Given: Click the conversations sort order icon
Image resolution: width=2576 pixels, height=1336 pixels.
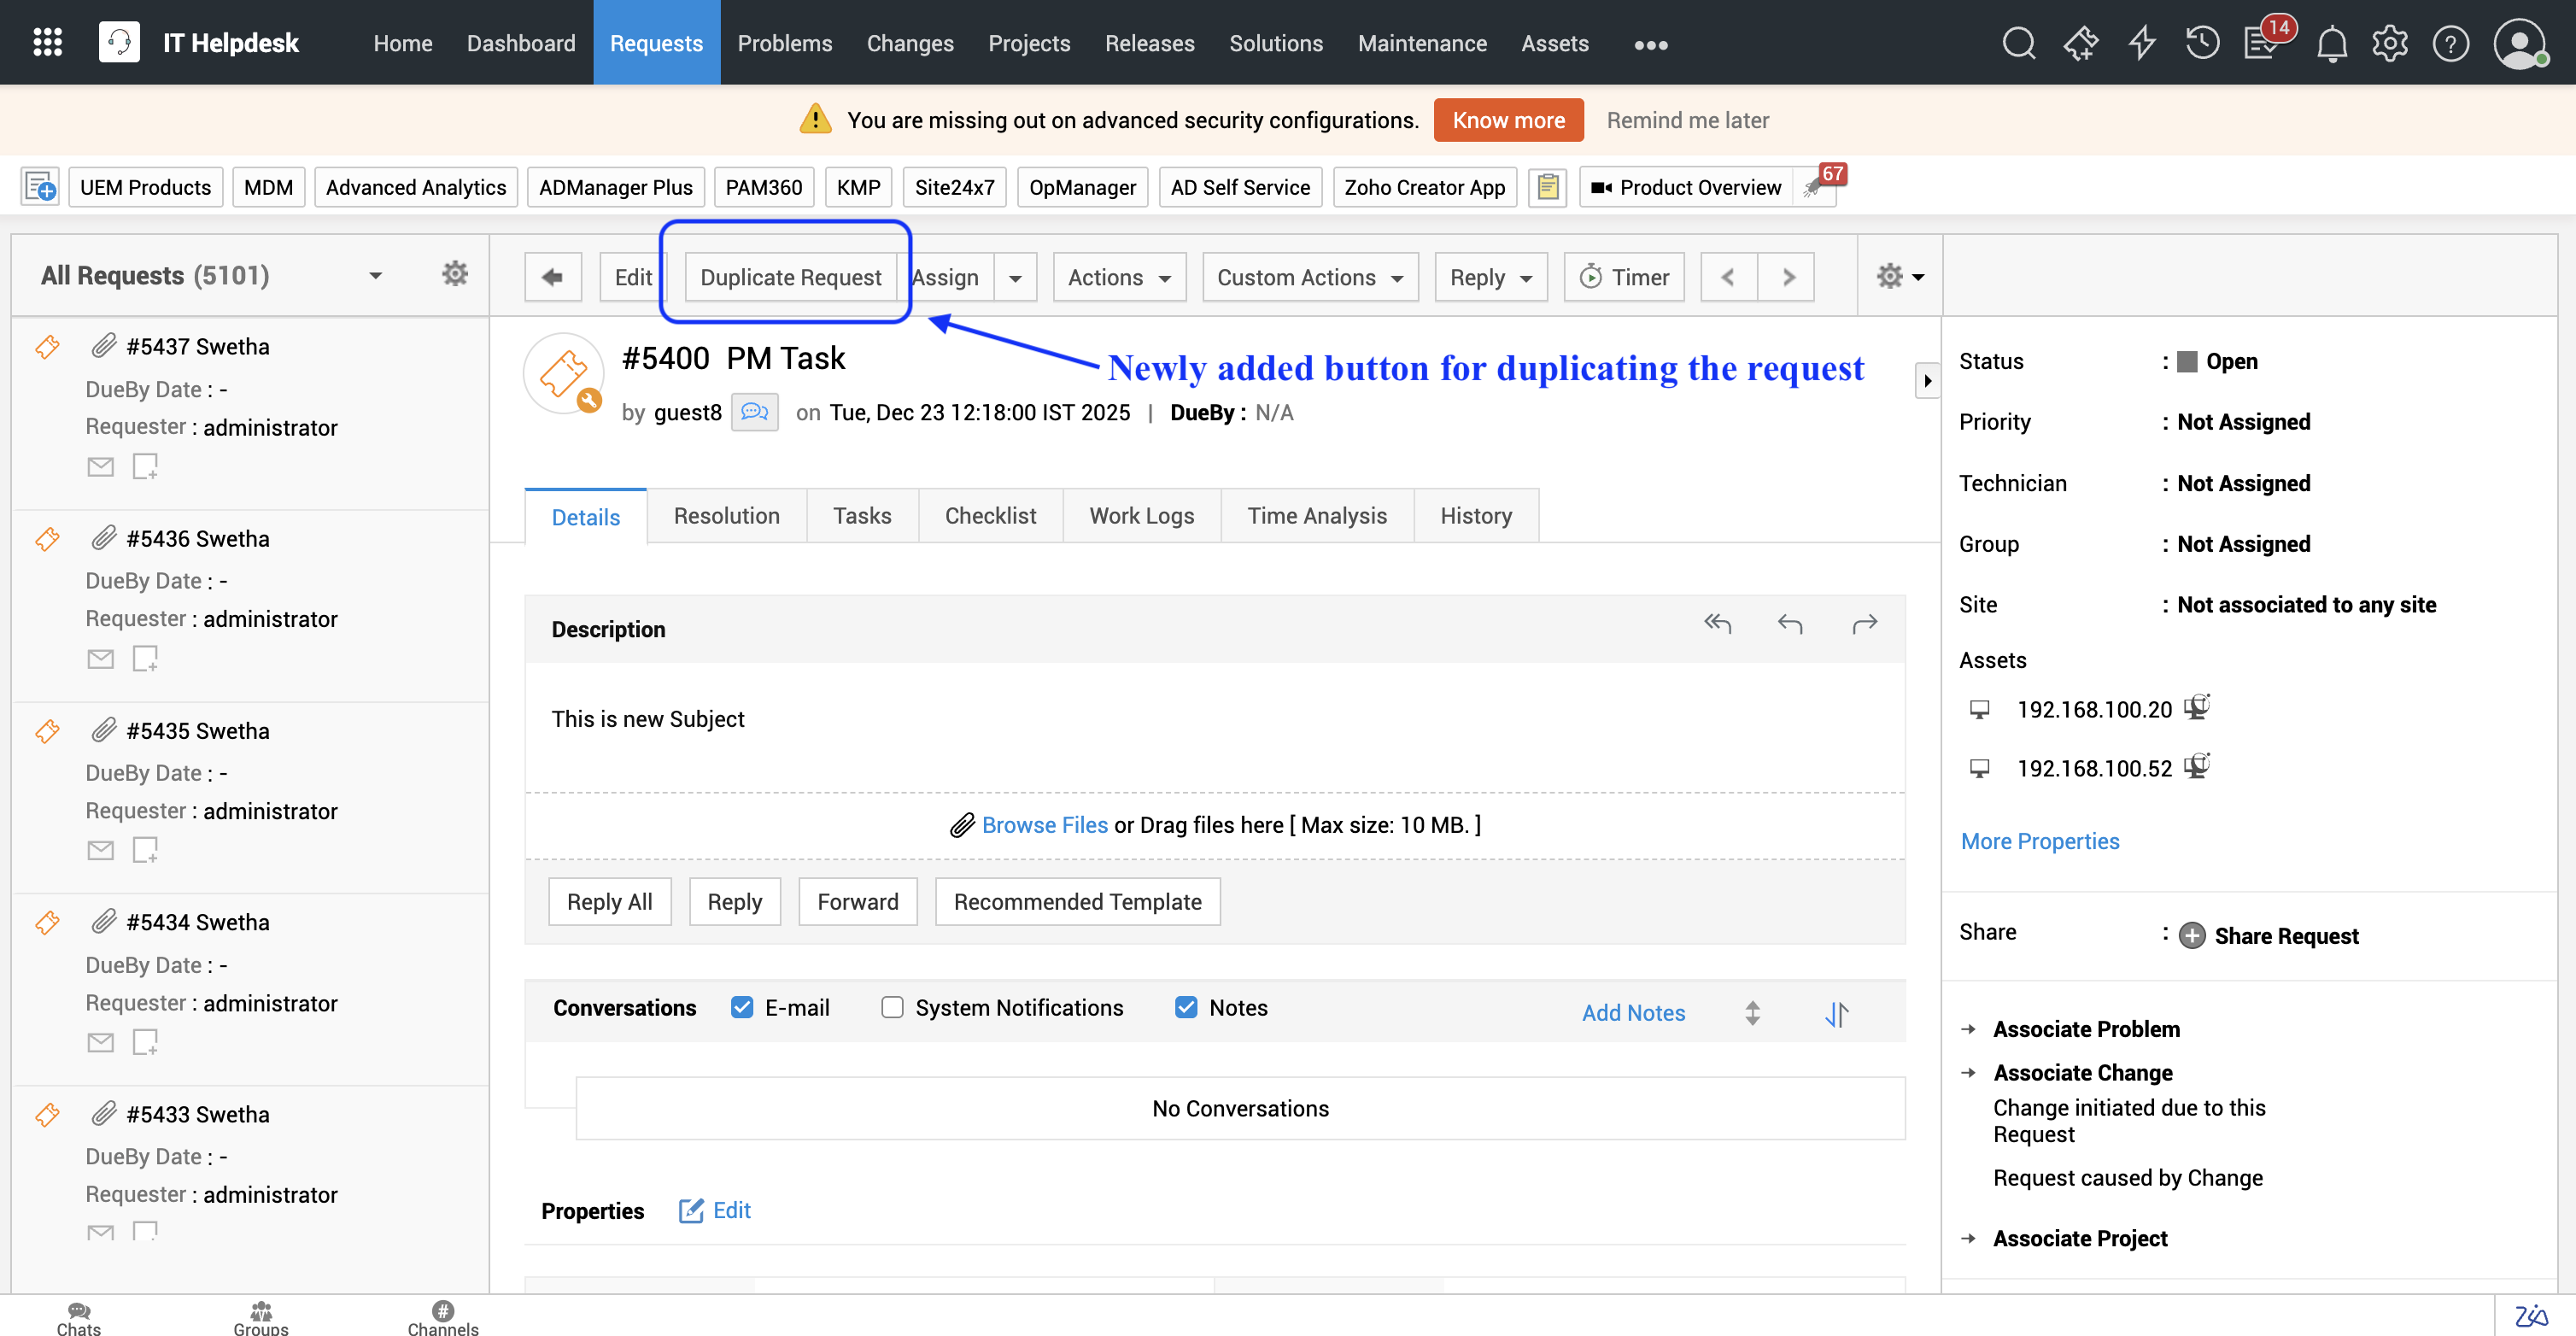Looking at the screenshot, I should click(x=1836, y=1013).
